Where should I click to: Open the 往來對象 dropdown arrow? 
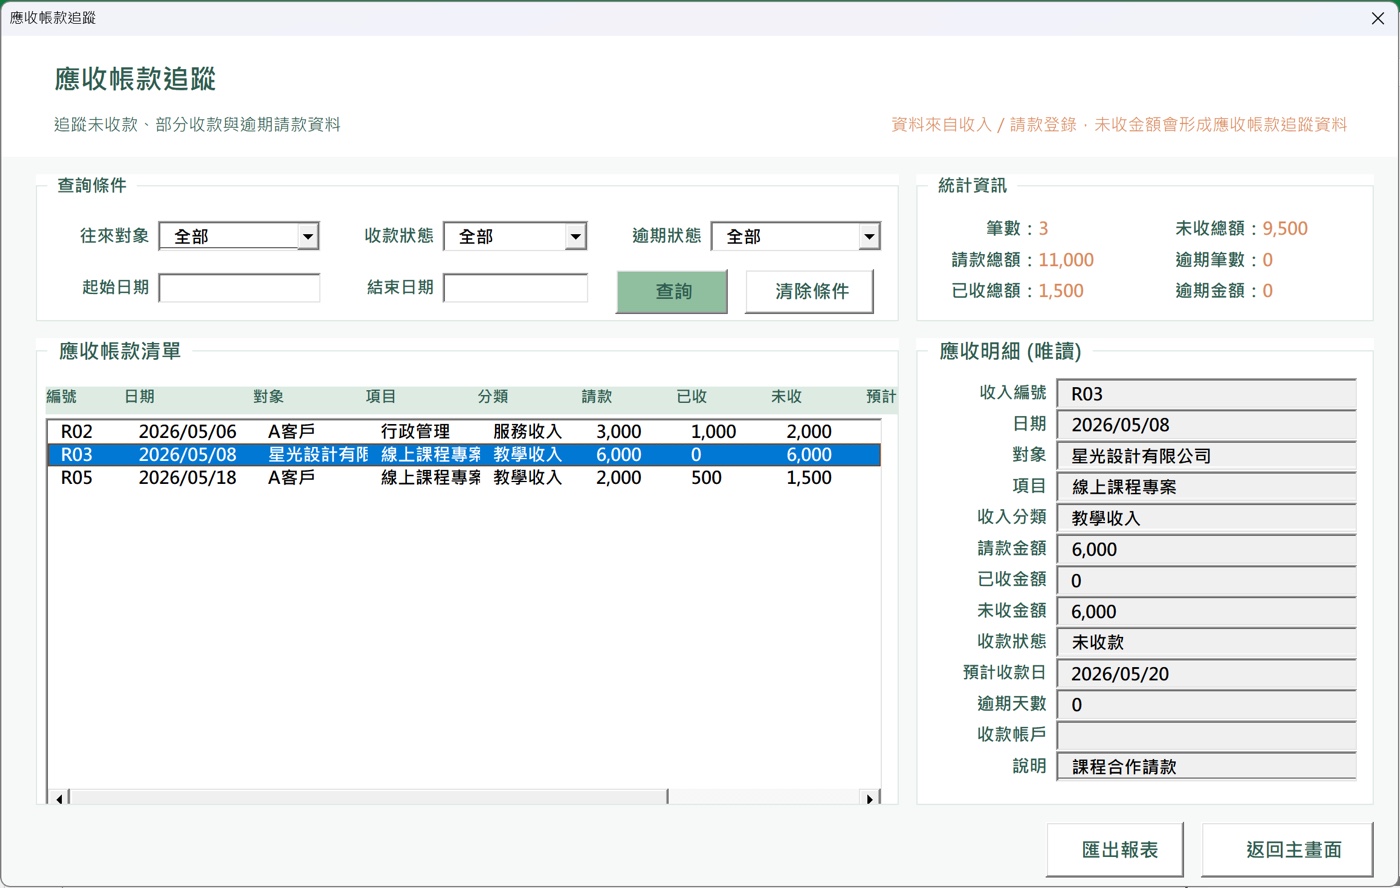(308, 237)
